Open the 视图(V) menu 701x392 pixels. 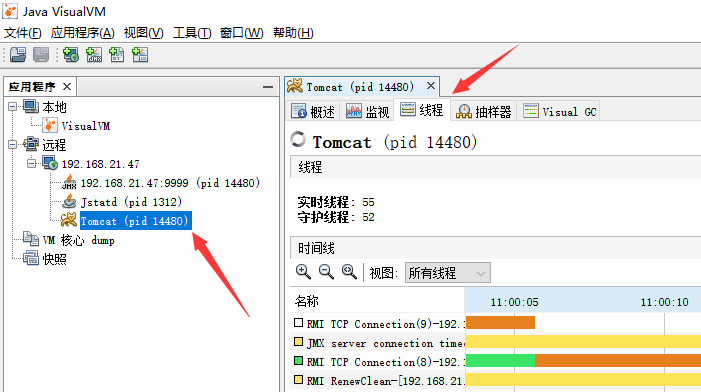[144, 33]
